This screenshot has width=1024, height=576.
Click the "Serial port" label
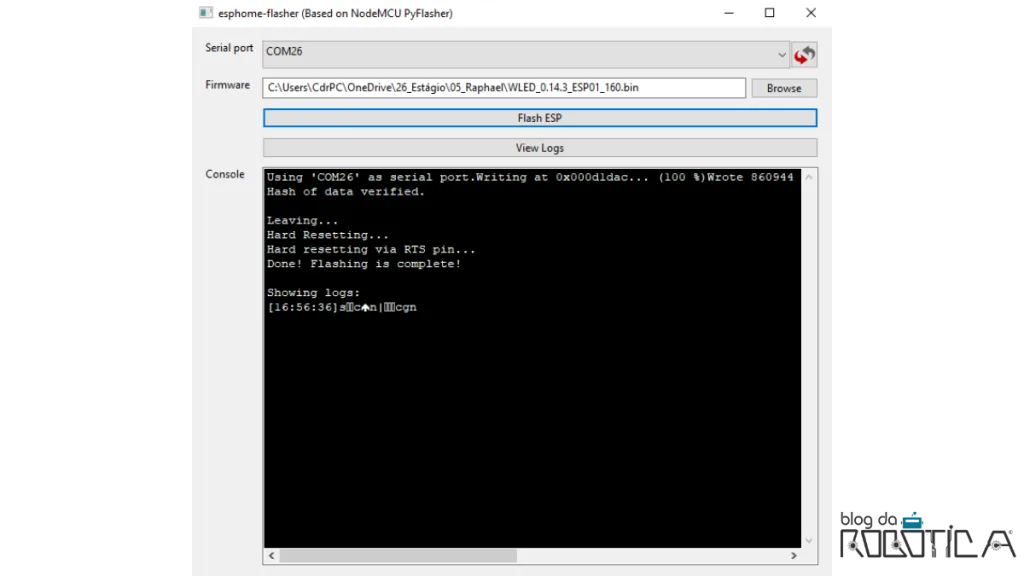pyautogui.click(x=229, y=48)
